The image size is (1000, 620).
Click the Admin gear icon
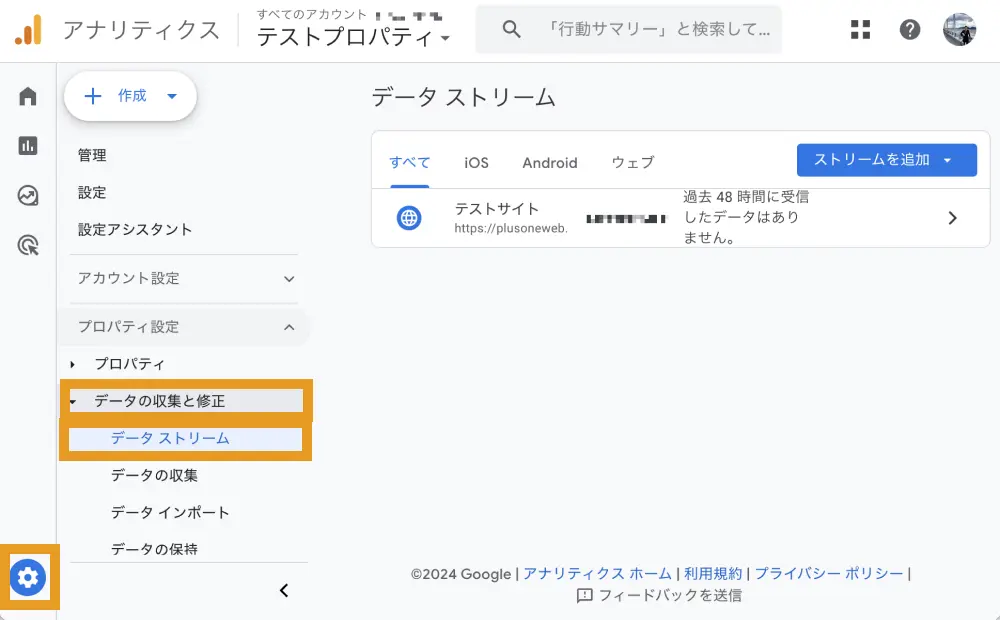(28, 577)
